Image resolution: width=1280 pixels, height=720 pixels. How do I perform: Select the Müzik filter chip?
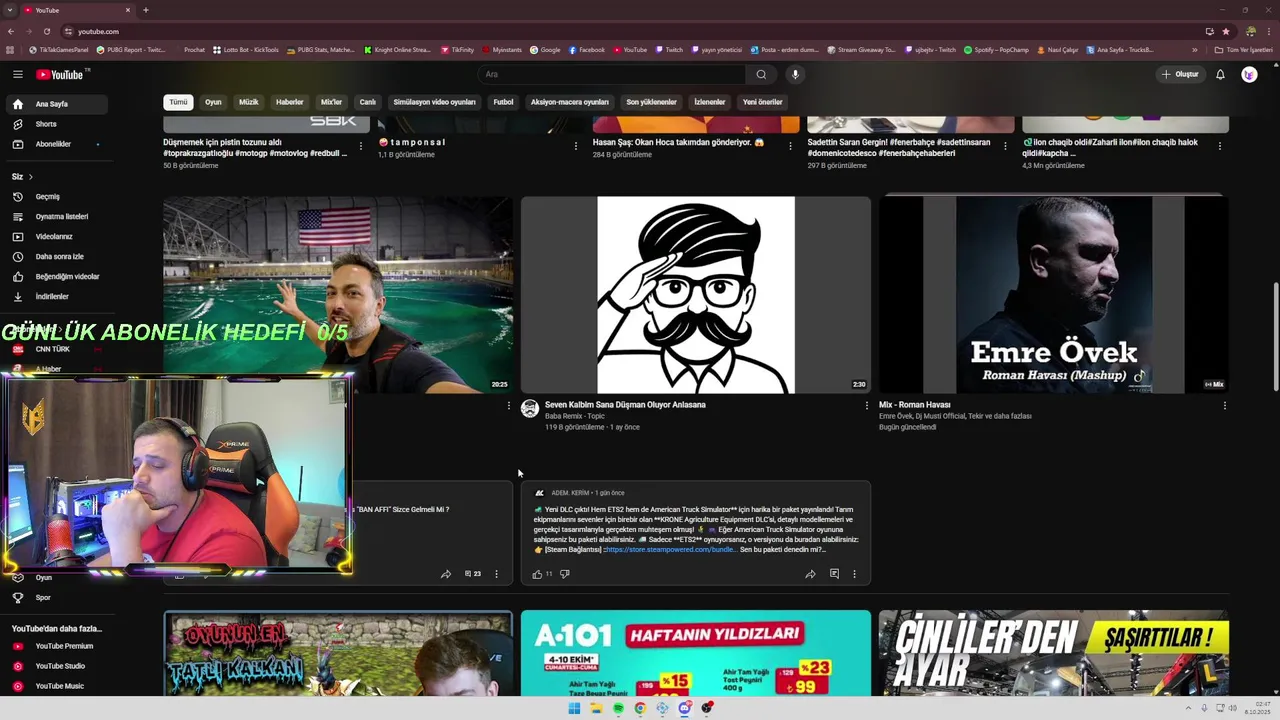tap(249, 102)
